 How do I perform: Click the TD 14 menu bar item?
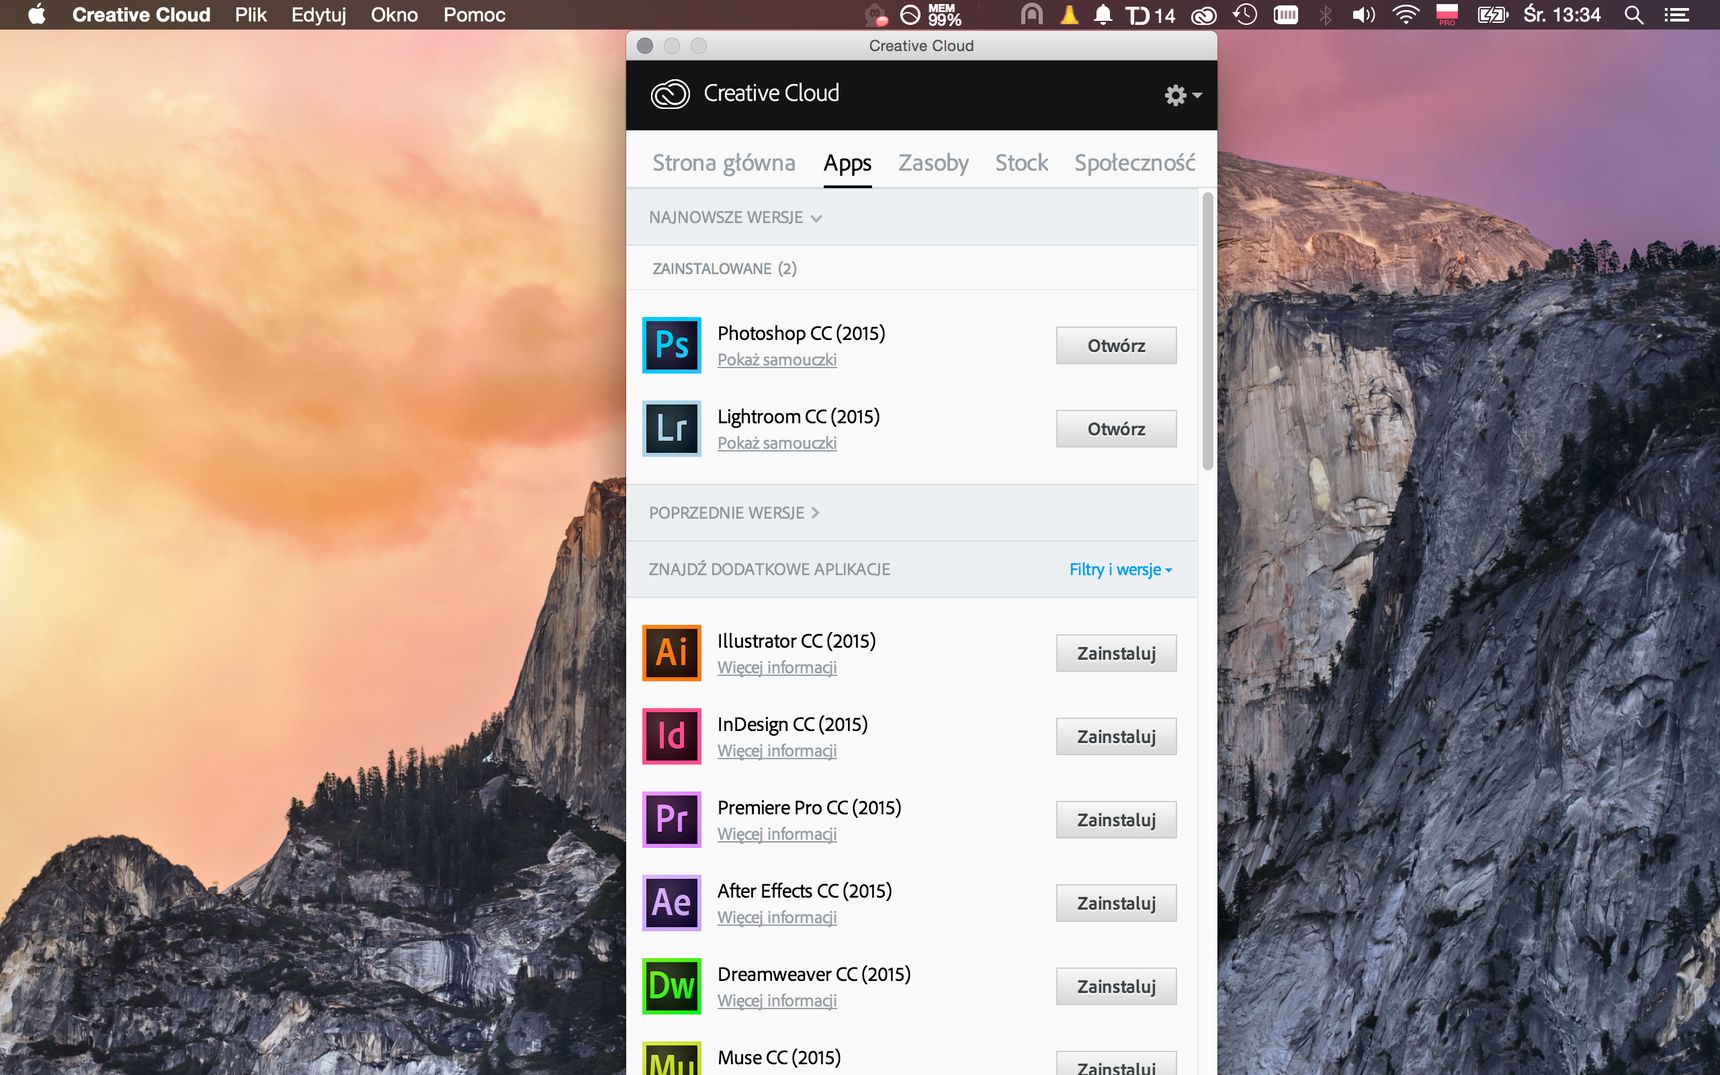[x=1150, y=15]
